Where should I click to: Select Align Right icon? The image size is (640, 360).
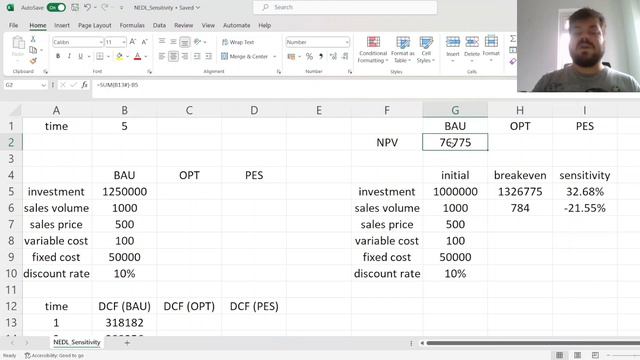(x=185, y=56)
